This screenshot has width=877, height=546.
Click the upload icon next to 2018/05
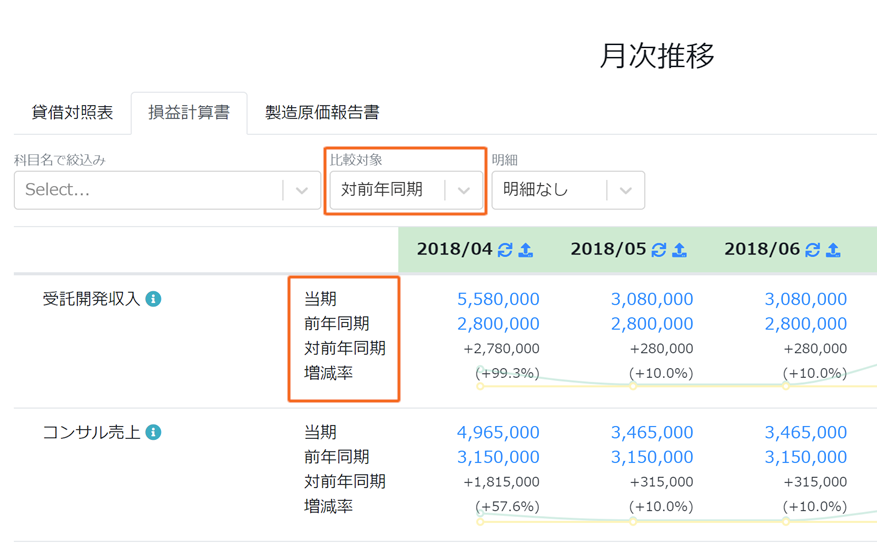680,250
